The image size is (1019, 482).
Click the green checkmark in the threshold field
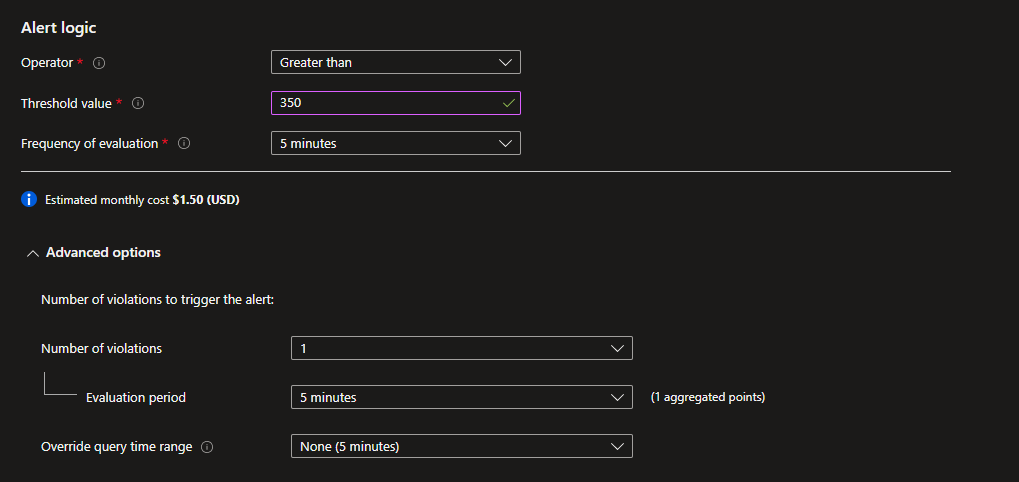coord(508,103)
